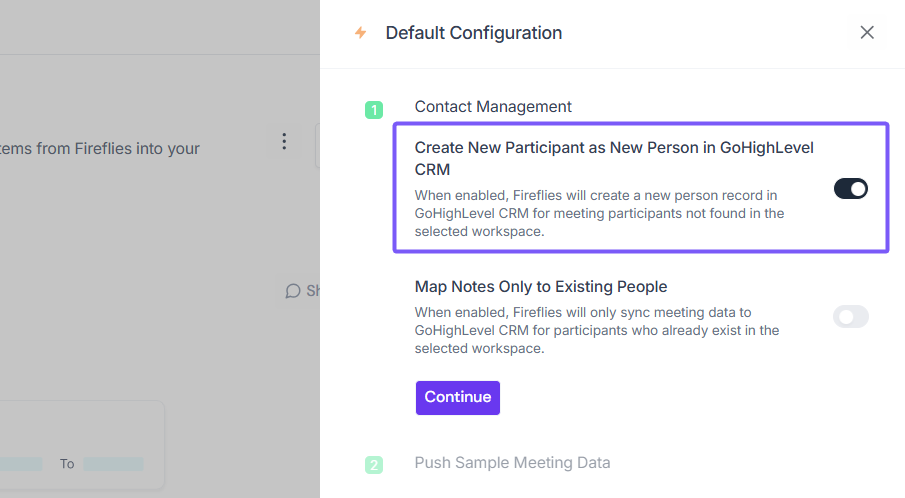
Task: Click the blurred field left of 'To'
Action: (22, 464)
